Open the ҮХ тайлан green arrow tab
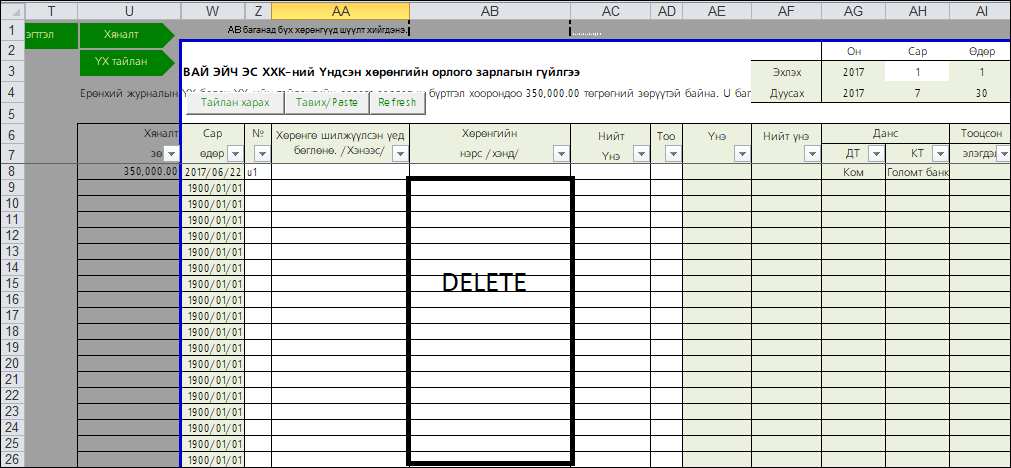 point(130,61)
